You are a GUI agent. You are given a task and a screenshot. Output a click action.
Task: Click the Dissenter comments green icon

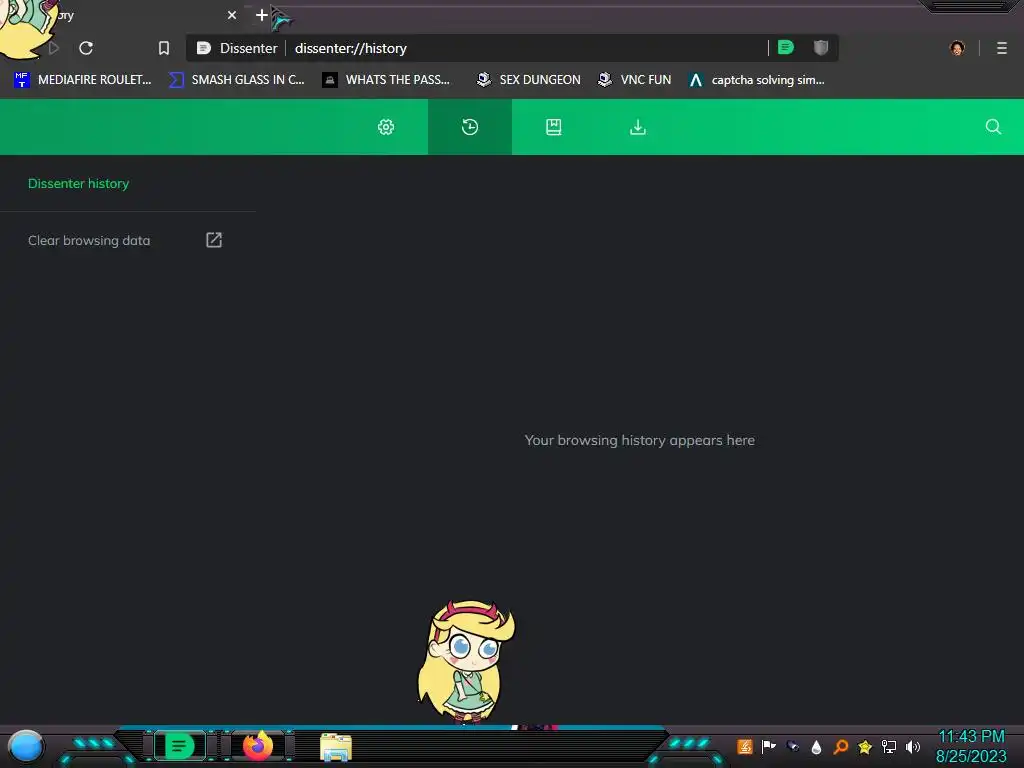(x=786, y=47)
